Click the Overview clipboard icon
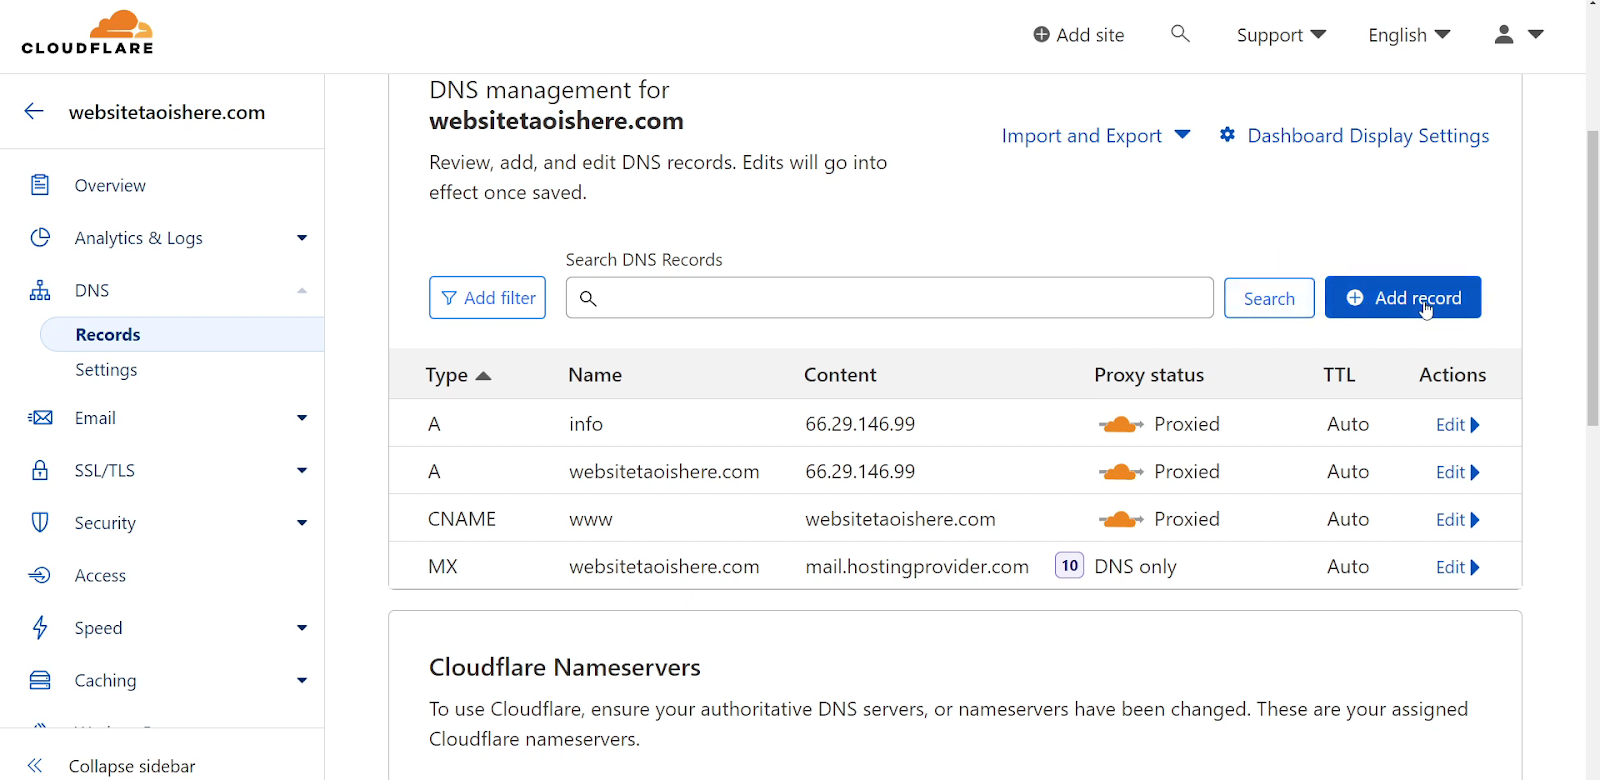The width and height of the screenshot is (1600, 780). coord(40,185)
